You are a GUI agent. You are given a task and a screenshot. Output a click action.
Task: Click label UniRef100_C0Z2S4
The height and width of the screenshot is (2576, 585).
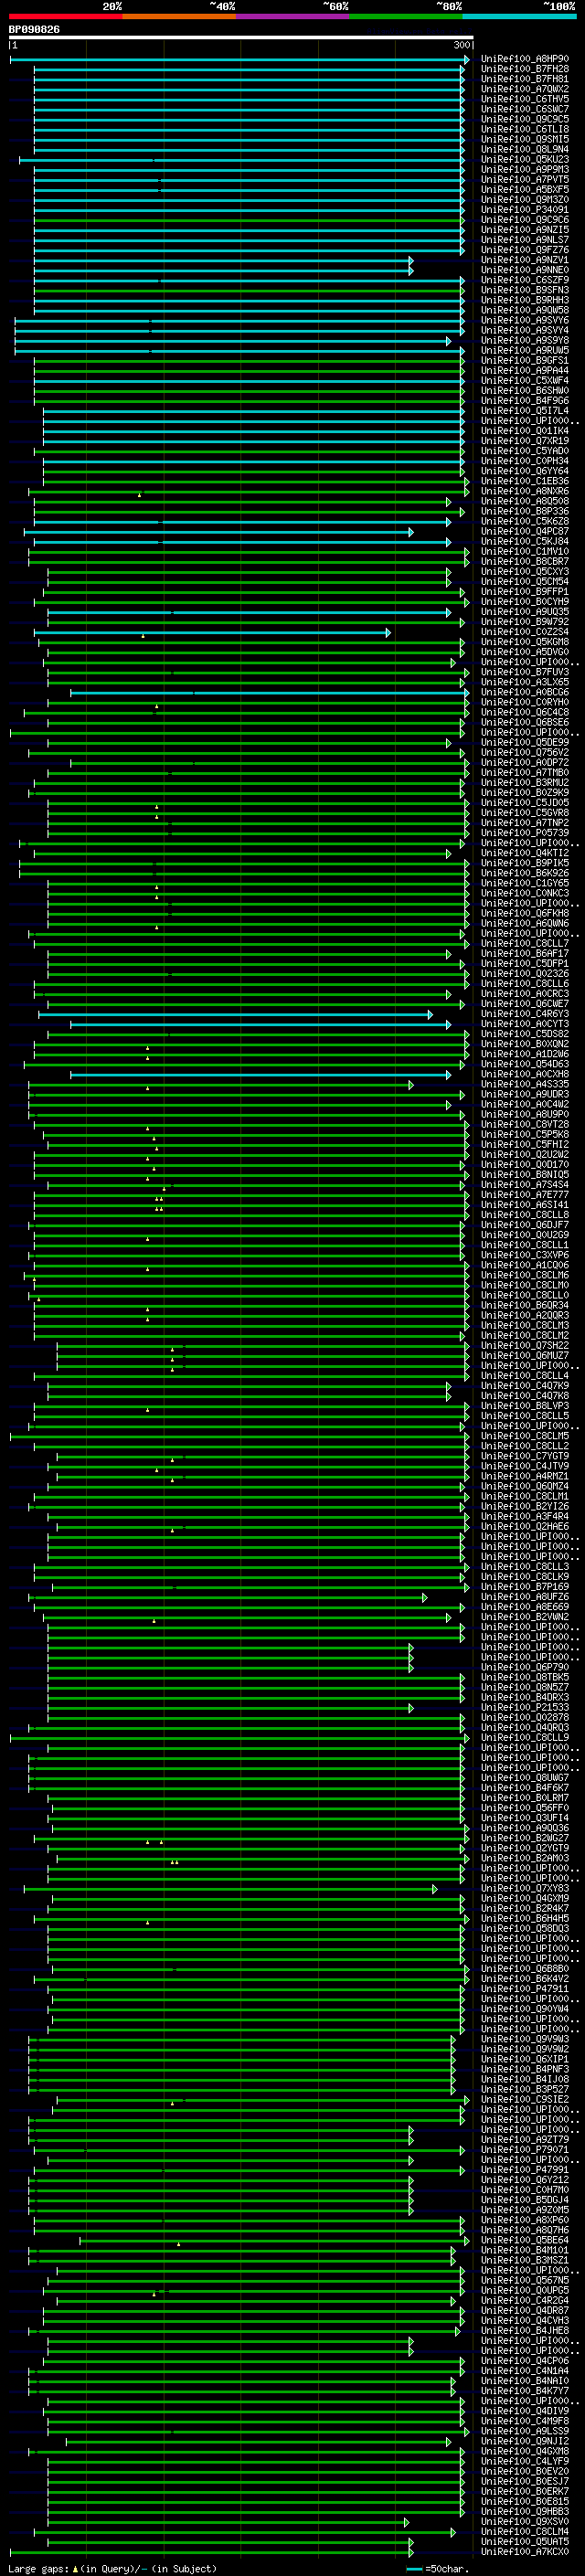tap(525, 632)
